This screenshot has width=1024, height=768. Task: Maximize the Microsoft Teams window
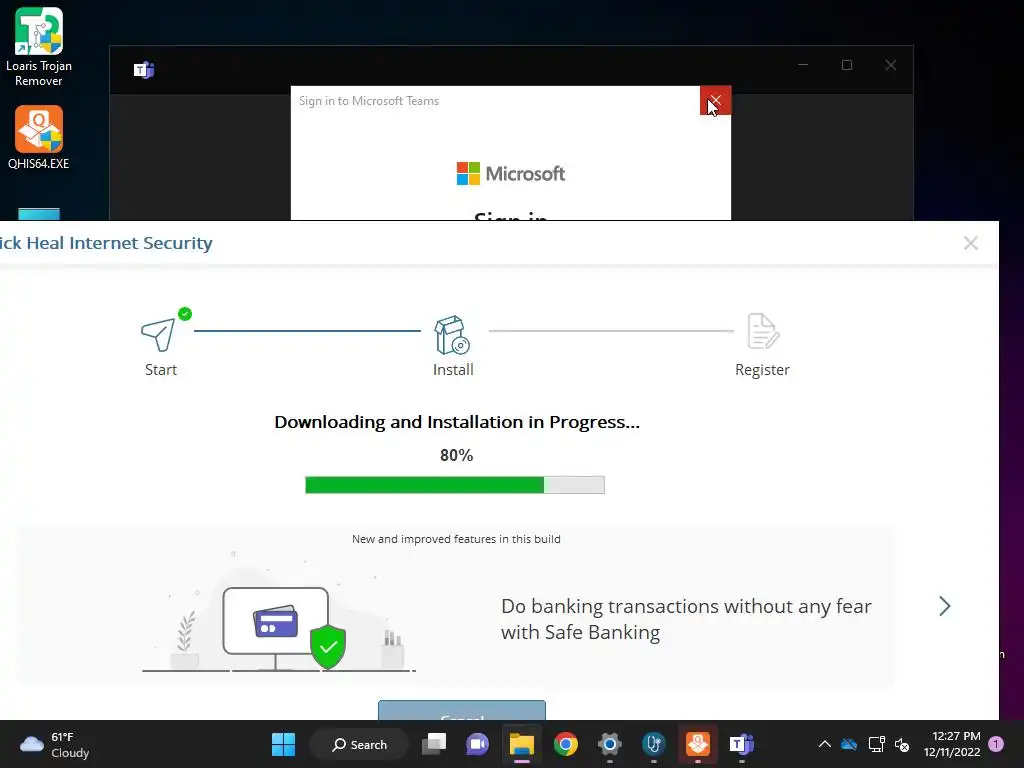847,65
